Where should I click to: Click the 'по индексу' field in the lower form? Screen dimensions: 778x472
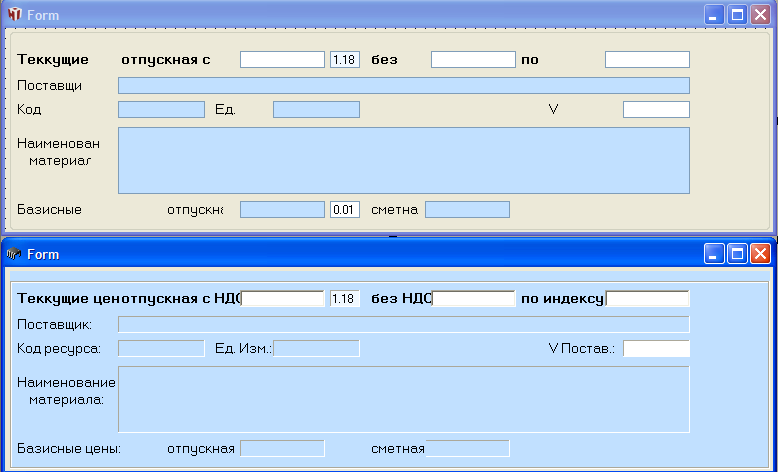click(647, 298)
